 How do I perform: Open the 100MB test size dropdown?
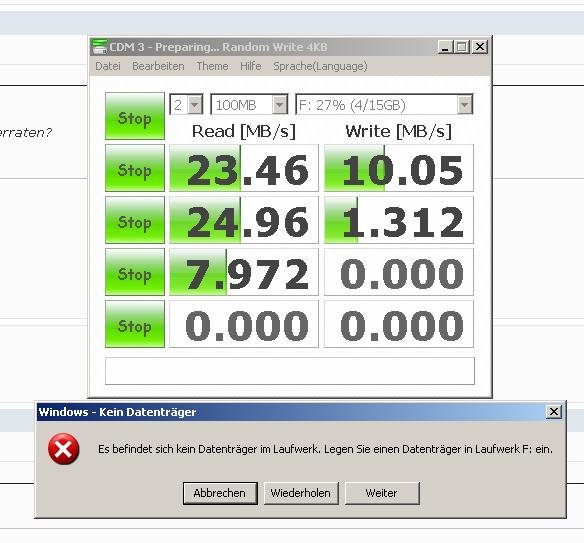click(249, 105)
